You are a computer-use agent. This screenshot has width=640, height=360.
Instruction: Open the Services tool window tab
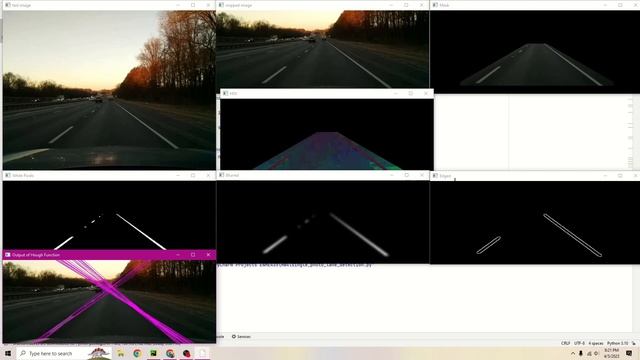tap(241, 337)
